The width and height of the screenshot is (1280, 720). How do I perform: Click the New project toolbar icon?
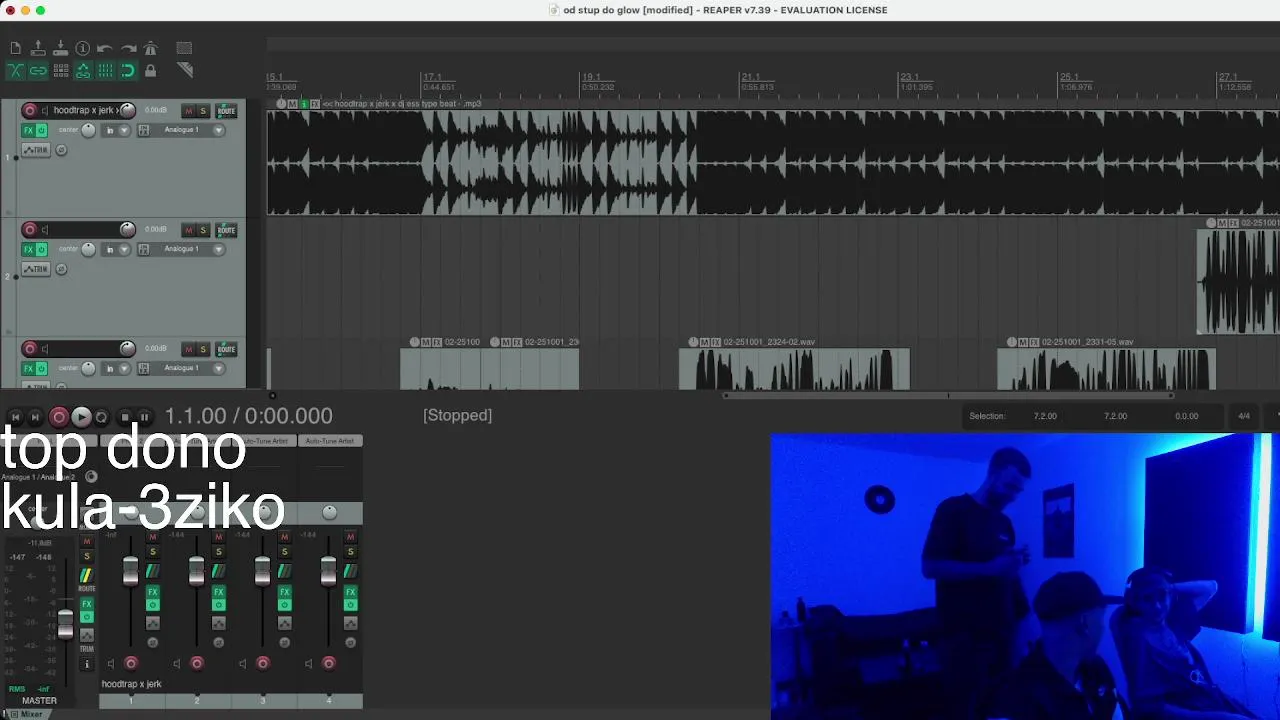coord(15,48)
